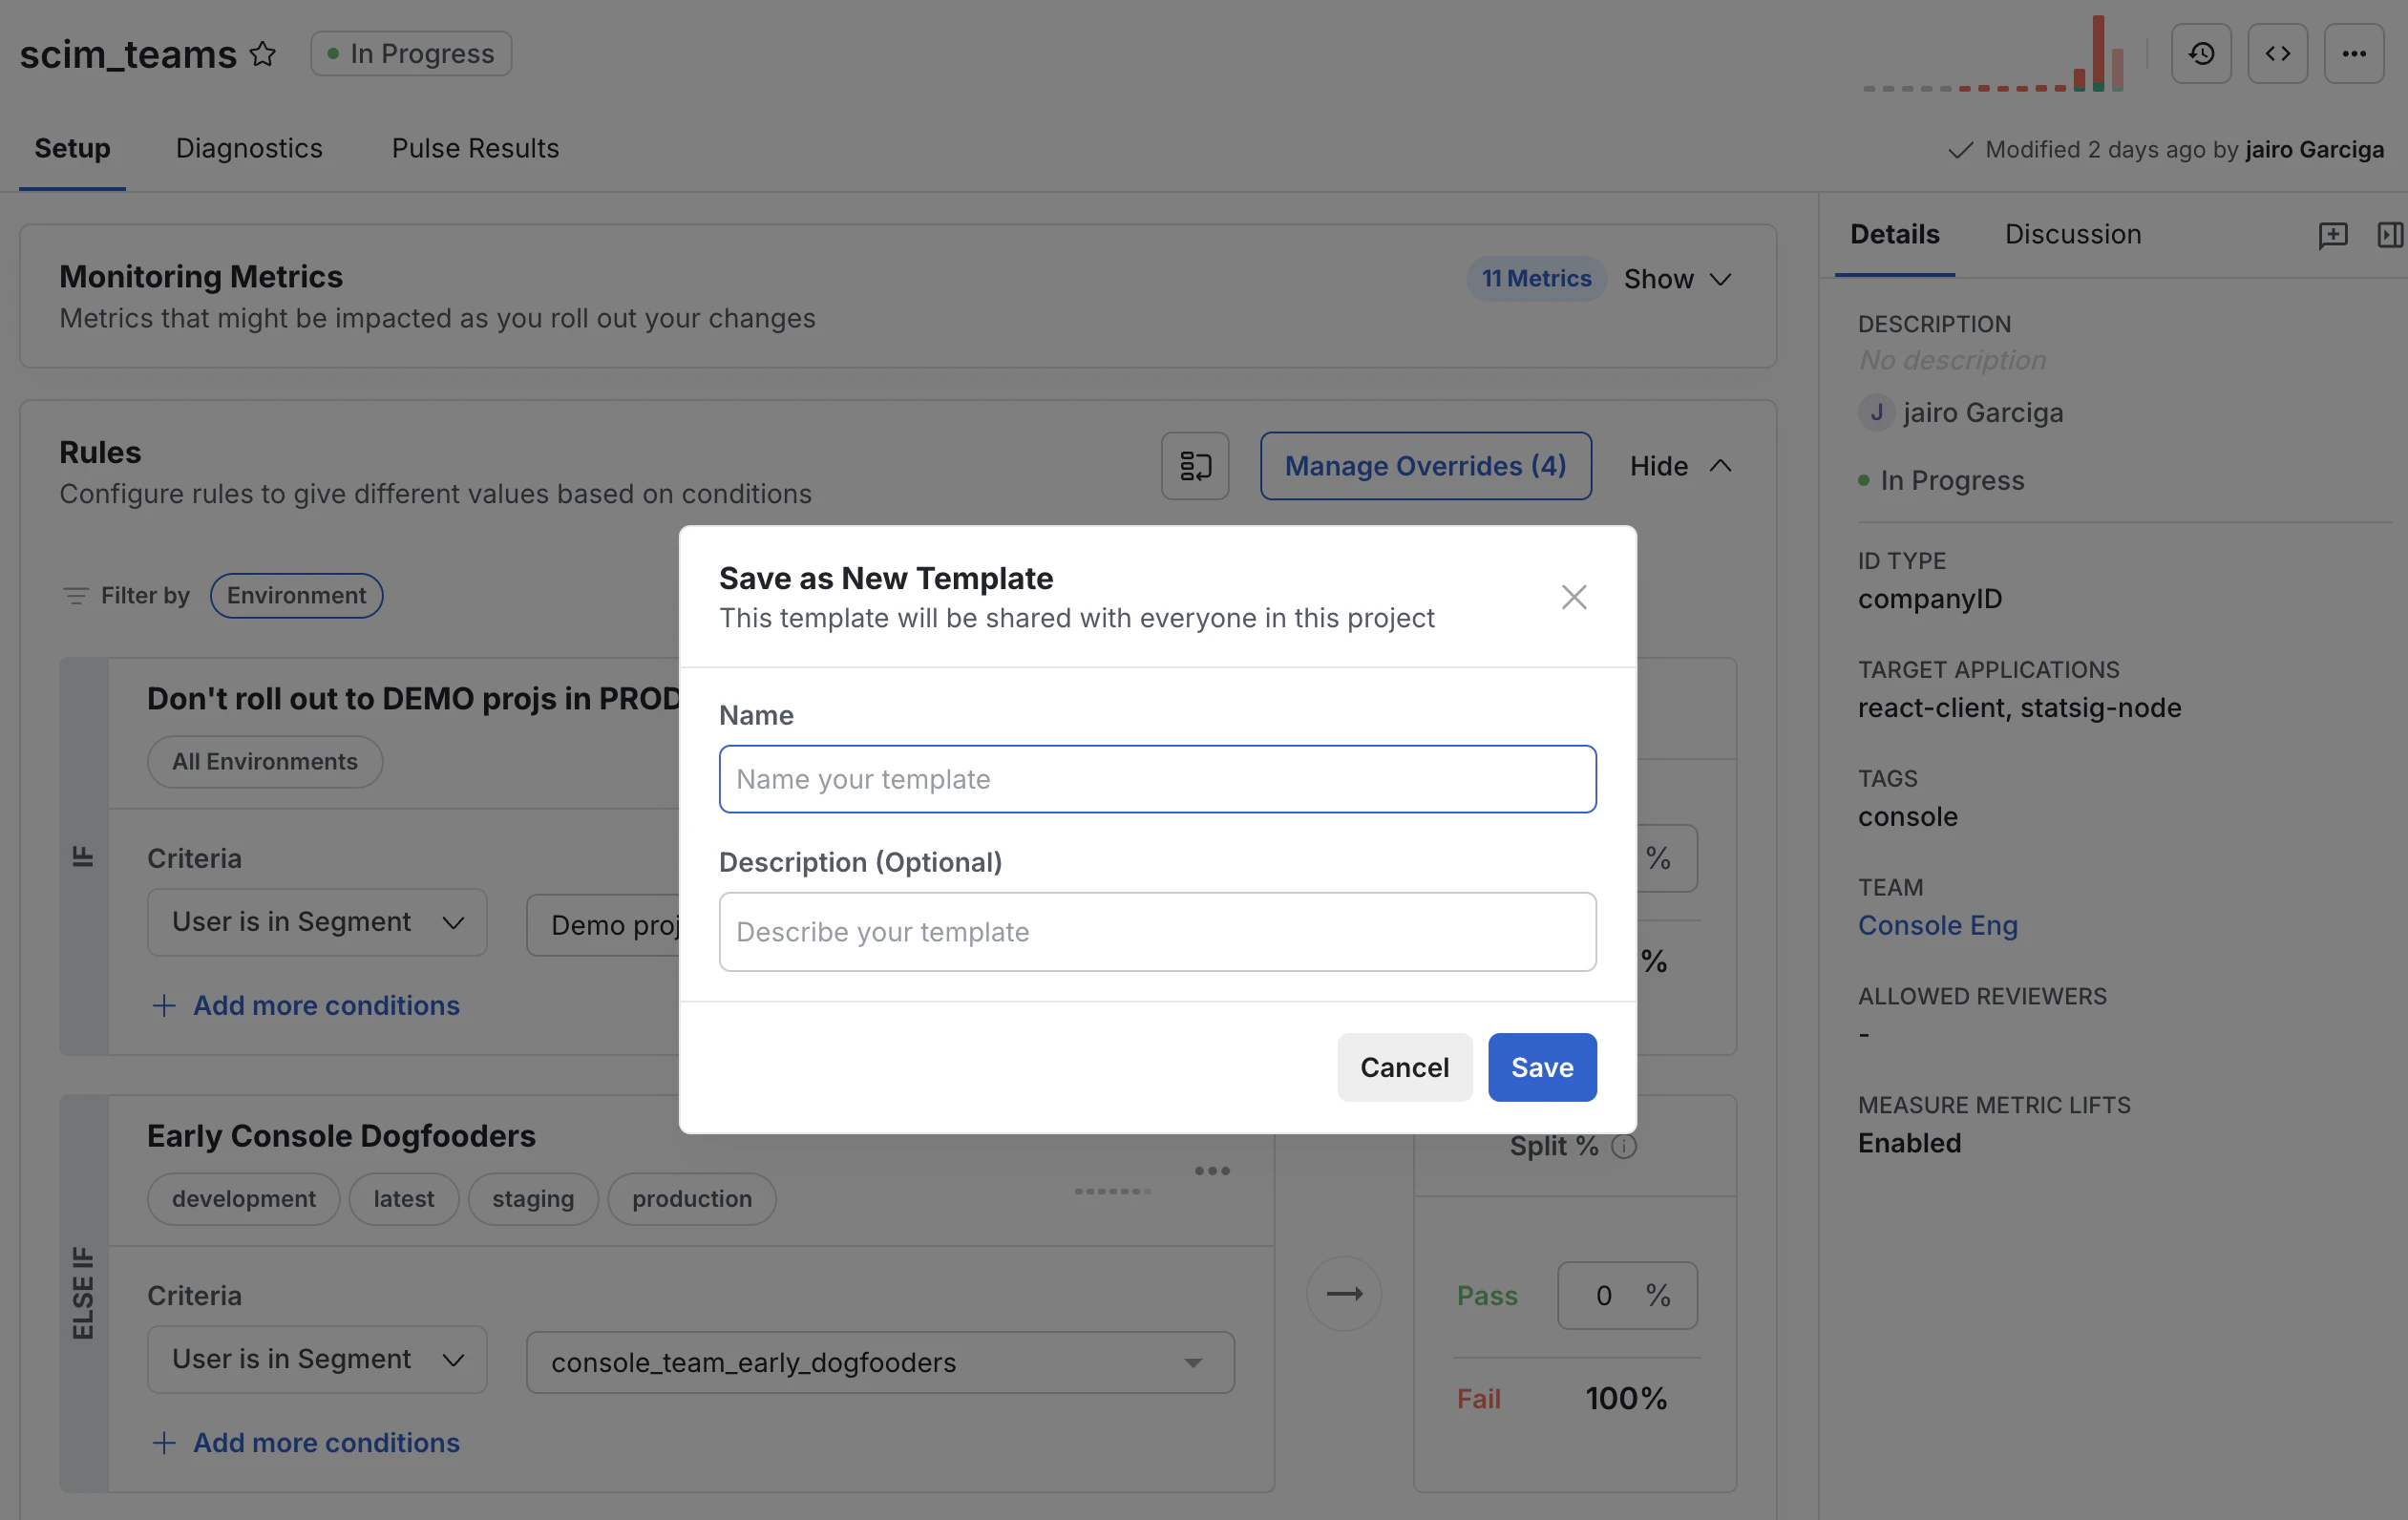Screen dimensions: 2408x1520
Task: Click the add comment icon
Action: click(2332, 235)
